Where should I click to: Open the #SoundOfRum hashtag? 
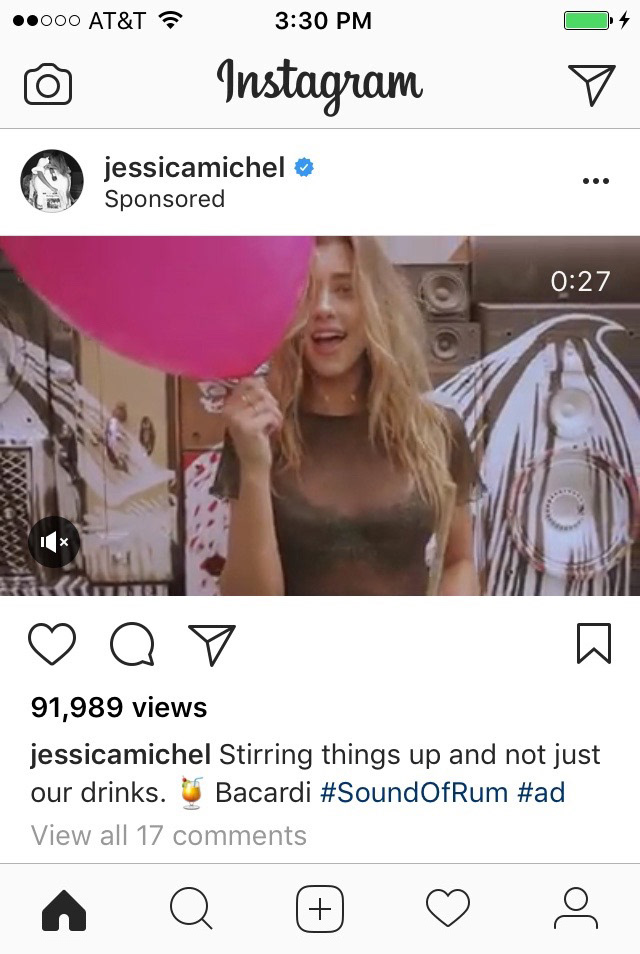click(x=414, y=793)
